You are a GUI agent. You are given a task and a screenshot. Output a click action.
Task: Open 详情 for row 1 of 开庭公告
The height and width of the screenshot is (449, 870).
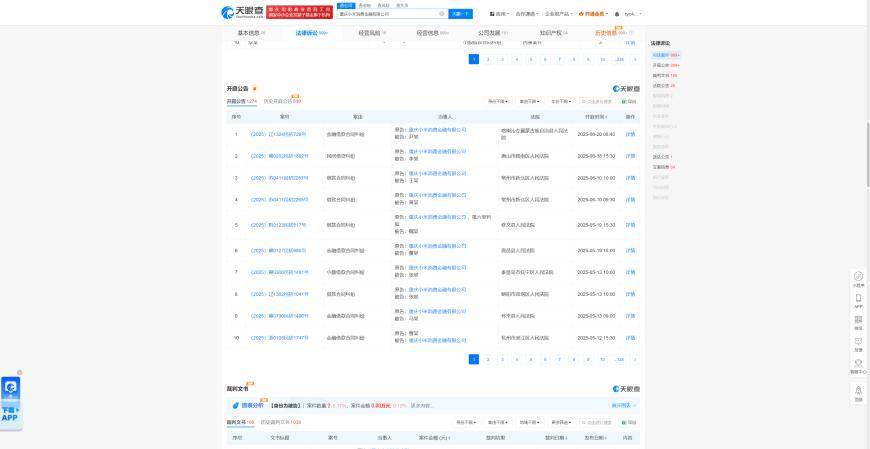pos(630,134)
